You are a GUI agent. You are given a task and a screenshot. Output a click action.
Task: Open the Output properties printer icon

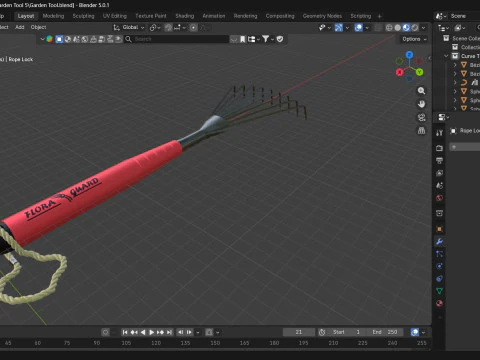pyautogui.click(x=439, y=160)
